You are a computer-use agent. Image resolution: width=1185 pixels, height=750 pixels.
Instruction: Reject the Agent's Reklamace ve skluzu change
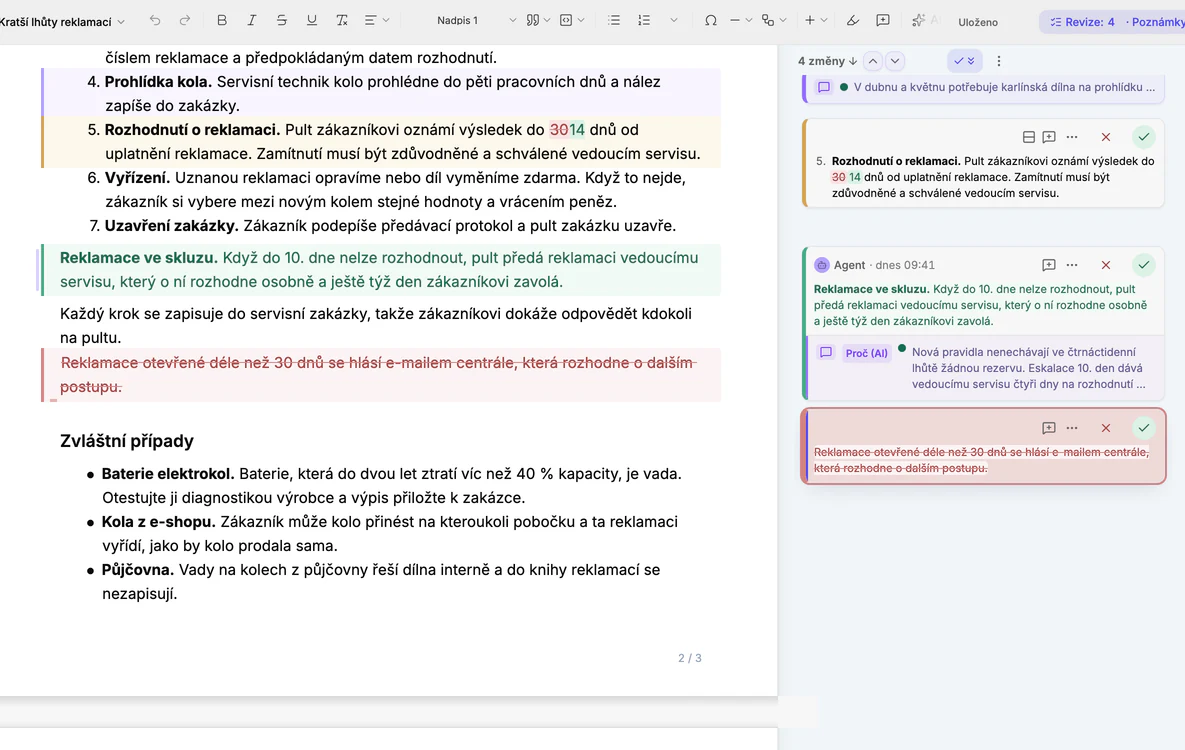coord(1106,265)
